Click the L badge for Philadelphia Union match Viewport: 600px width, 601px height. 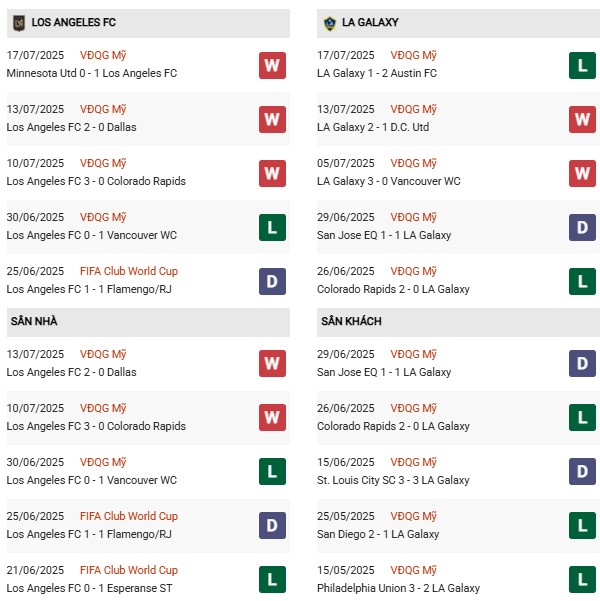point(583,579)
